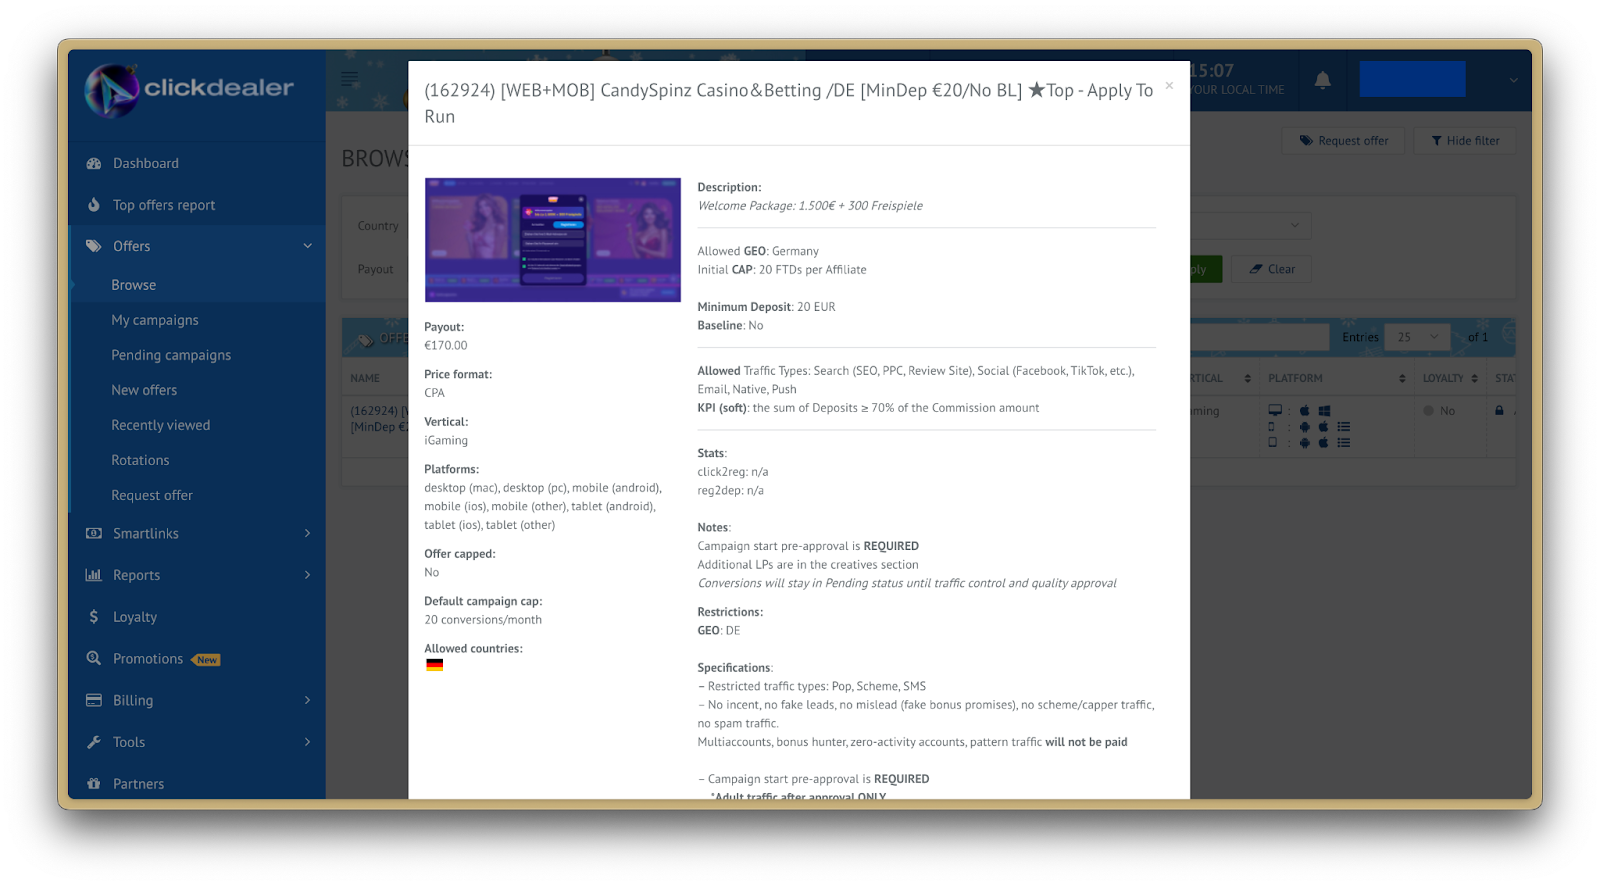Toggle the hamburger menu icon
Image resolution: width=1600 pixels, height=886 pixels.
tap(350, 78)
